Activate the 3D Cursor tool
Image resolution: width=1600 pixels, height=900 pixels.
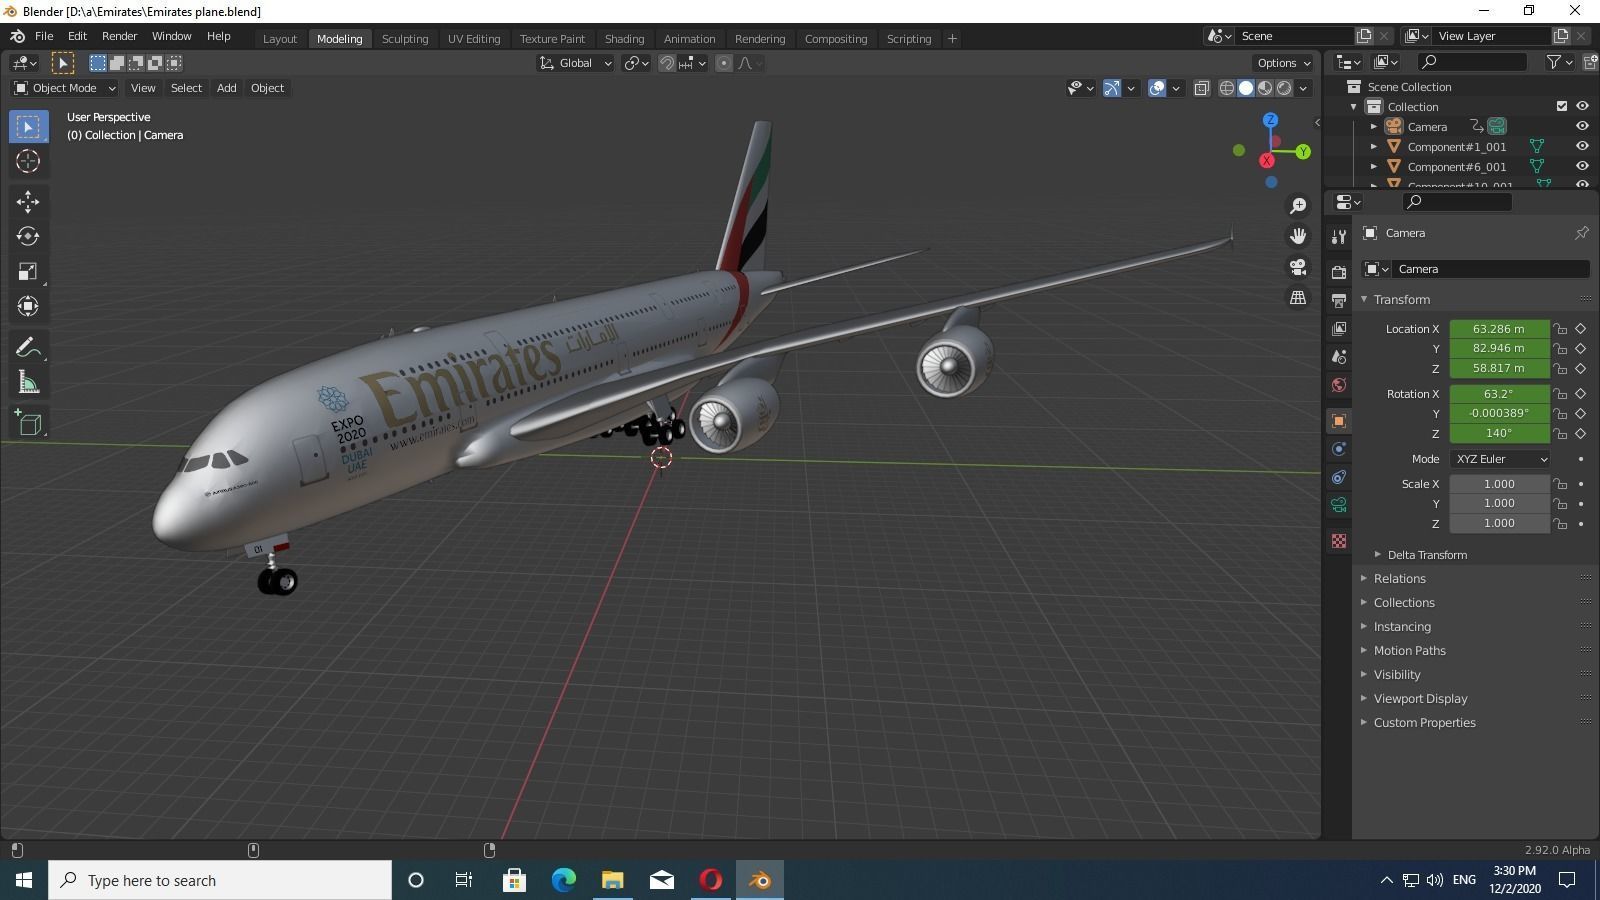(28, 161)
